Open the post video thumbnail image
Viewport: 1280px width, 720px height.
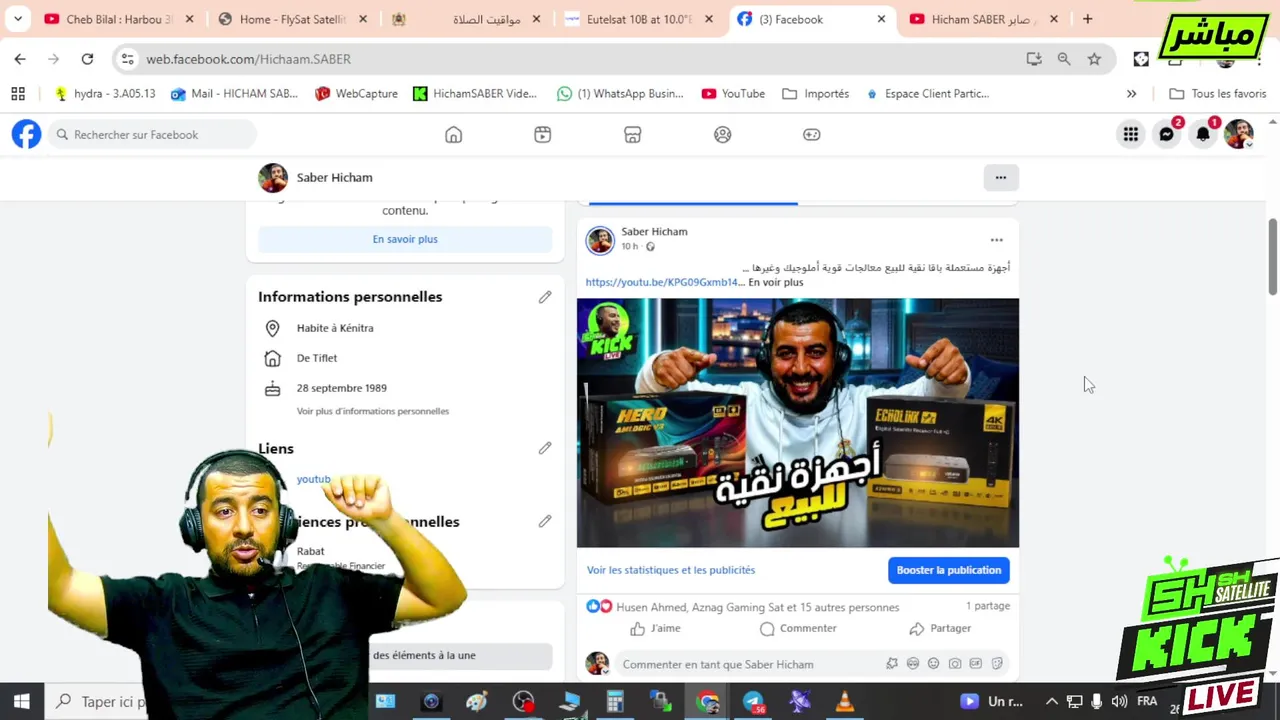(x=798, y=423)
